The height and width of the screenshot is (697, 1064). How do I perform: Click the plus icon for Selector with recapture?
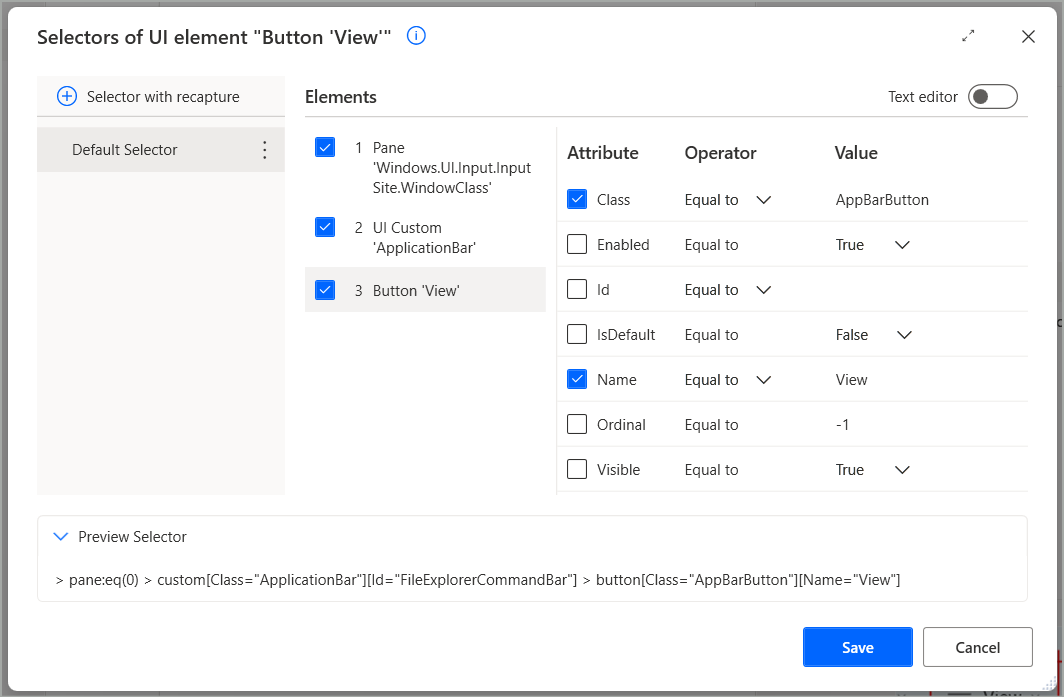point(67,97)
